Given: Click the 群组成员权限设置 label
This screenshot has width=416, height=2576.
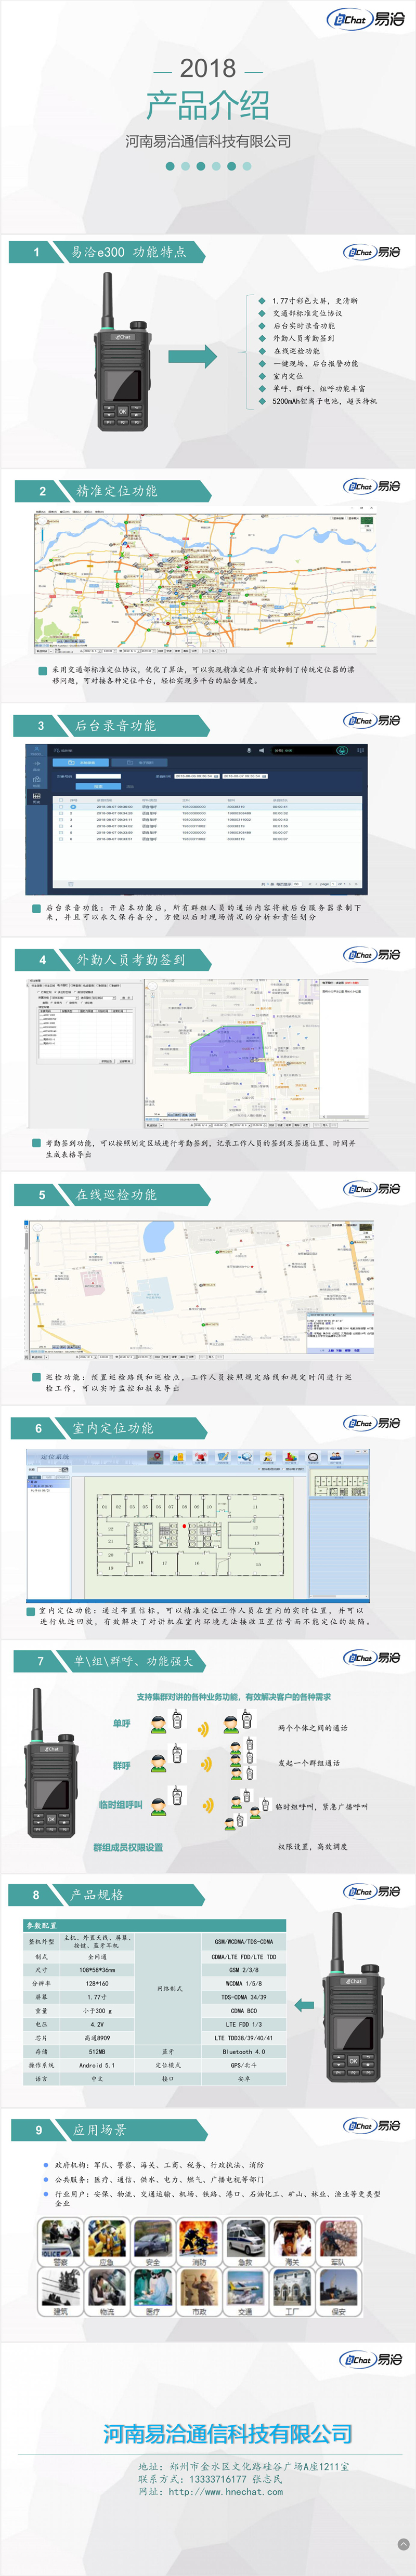Looking at the screenshot, I should pos(128,1848).
